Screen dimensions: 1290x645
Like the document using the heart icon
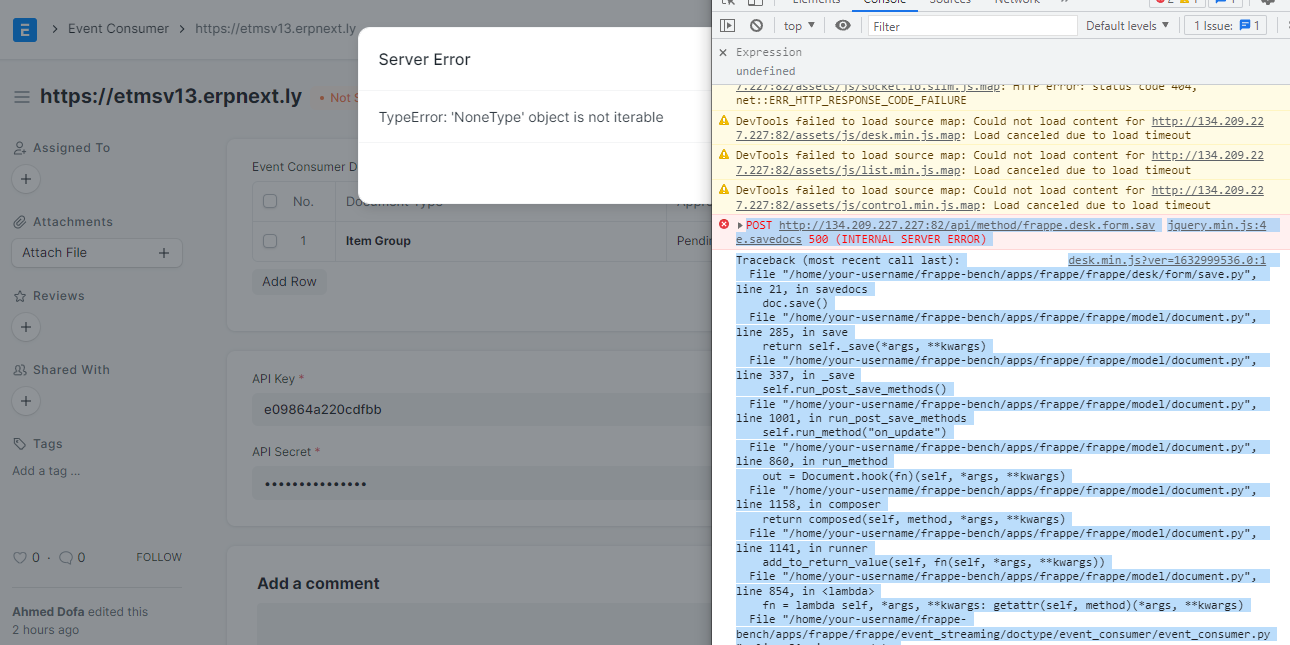(18, 556)
